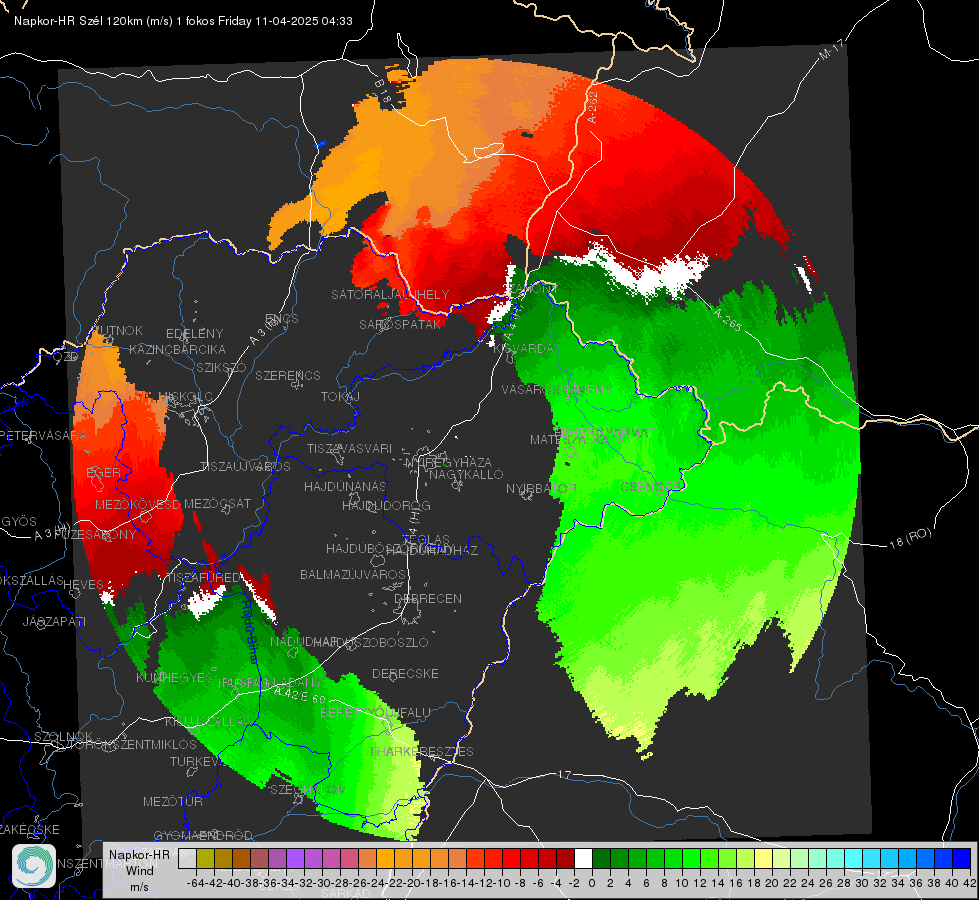The height and width of the screenshot is (900, 979).
Task: Click the '18 (RO)' road label
Action: pyautogui.click(x=910, y=538)
